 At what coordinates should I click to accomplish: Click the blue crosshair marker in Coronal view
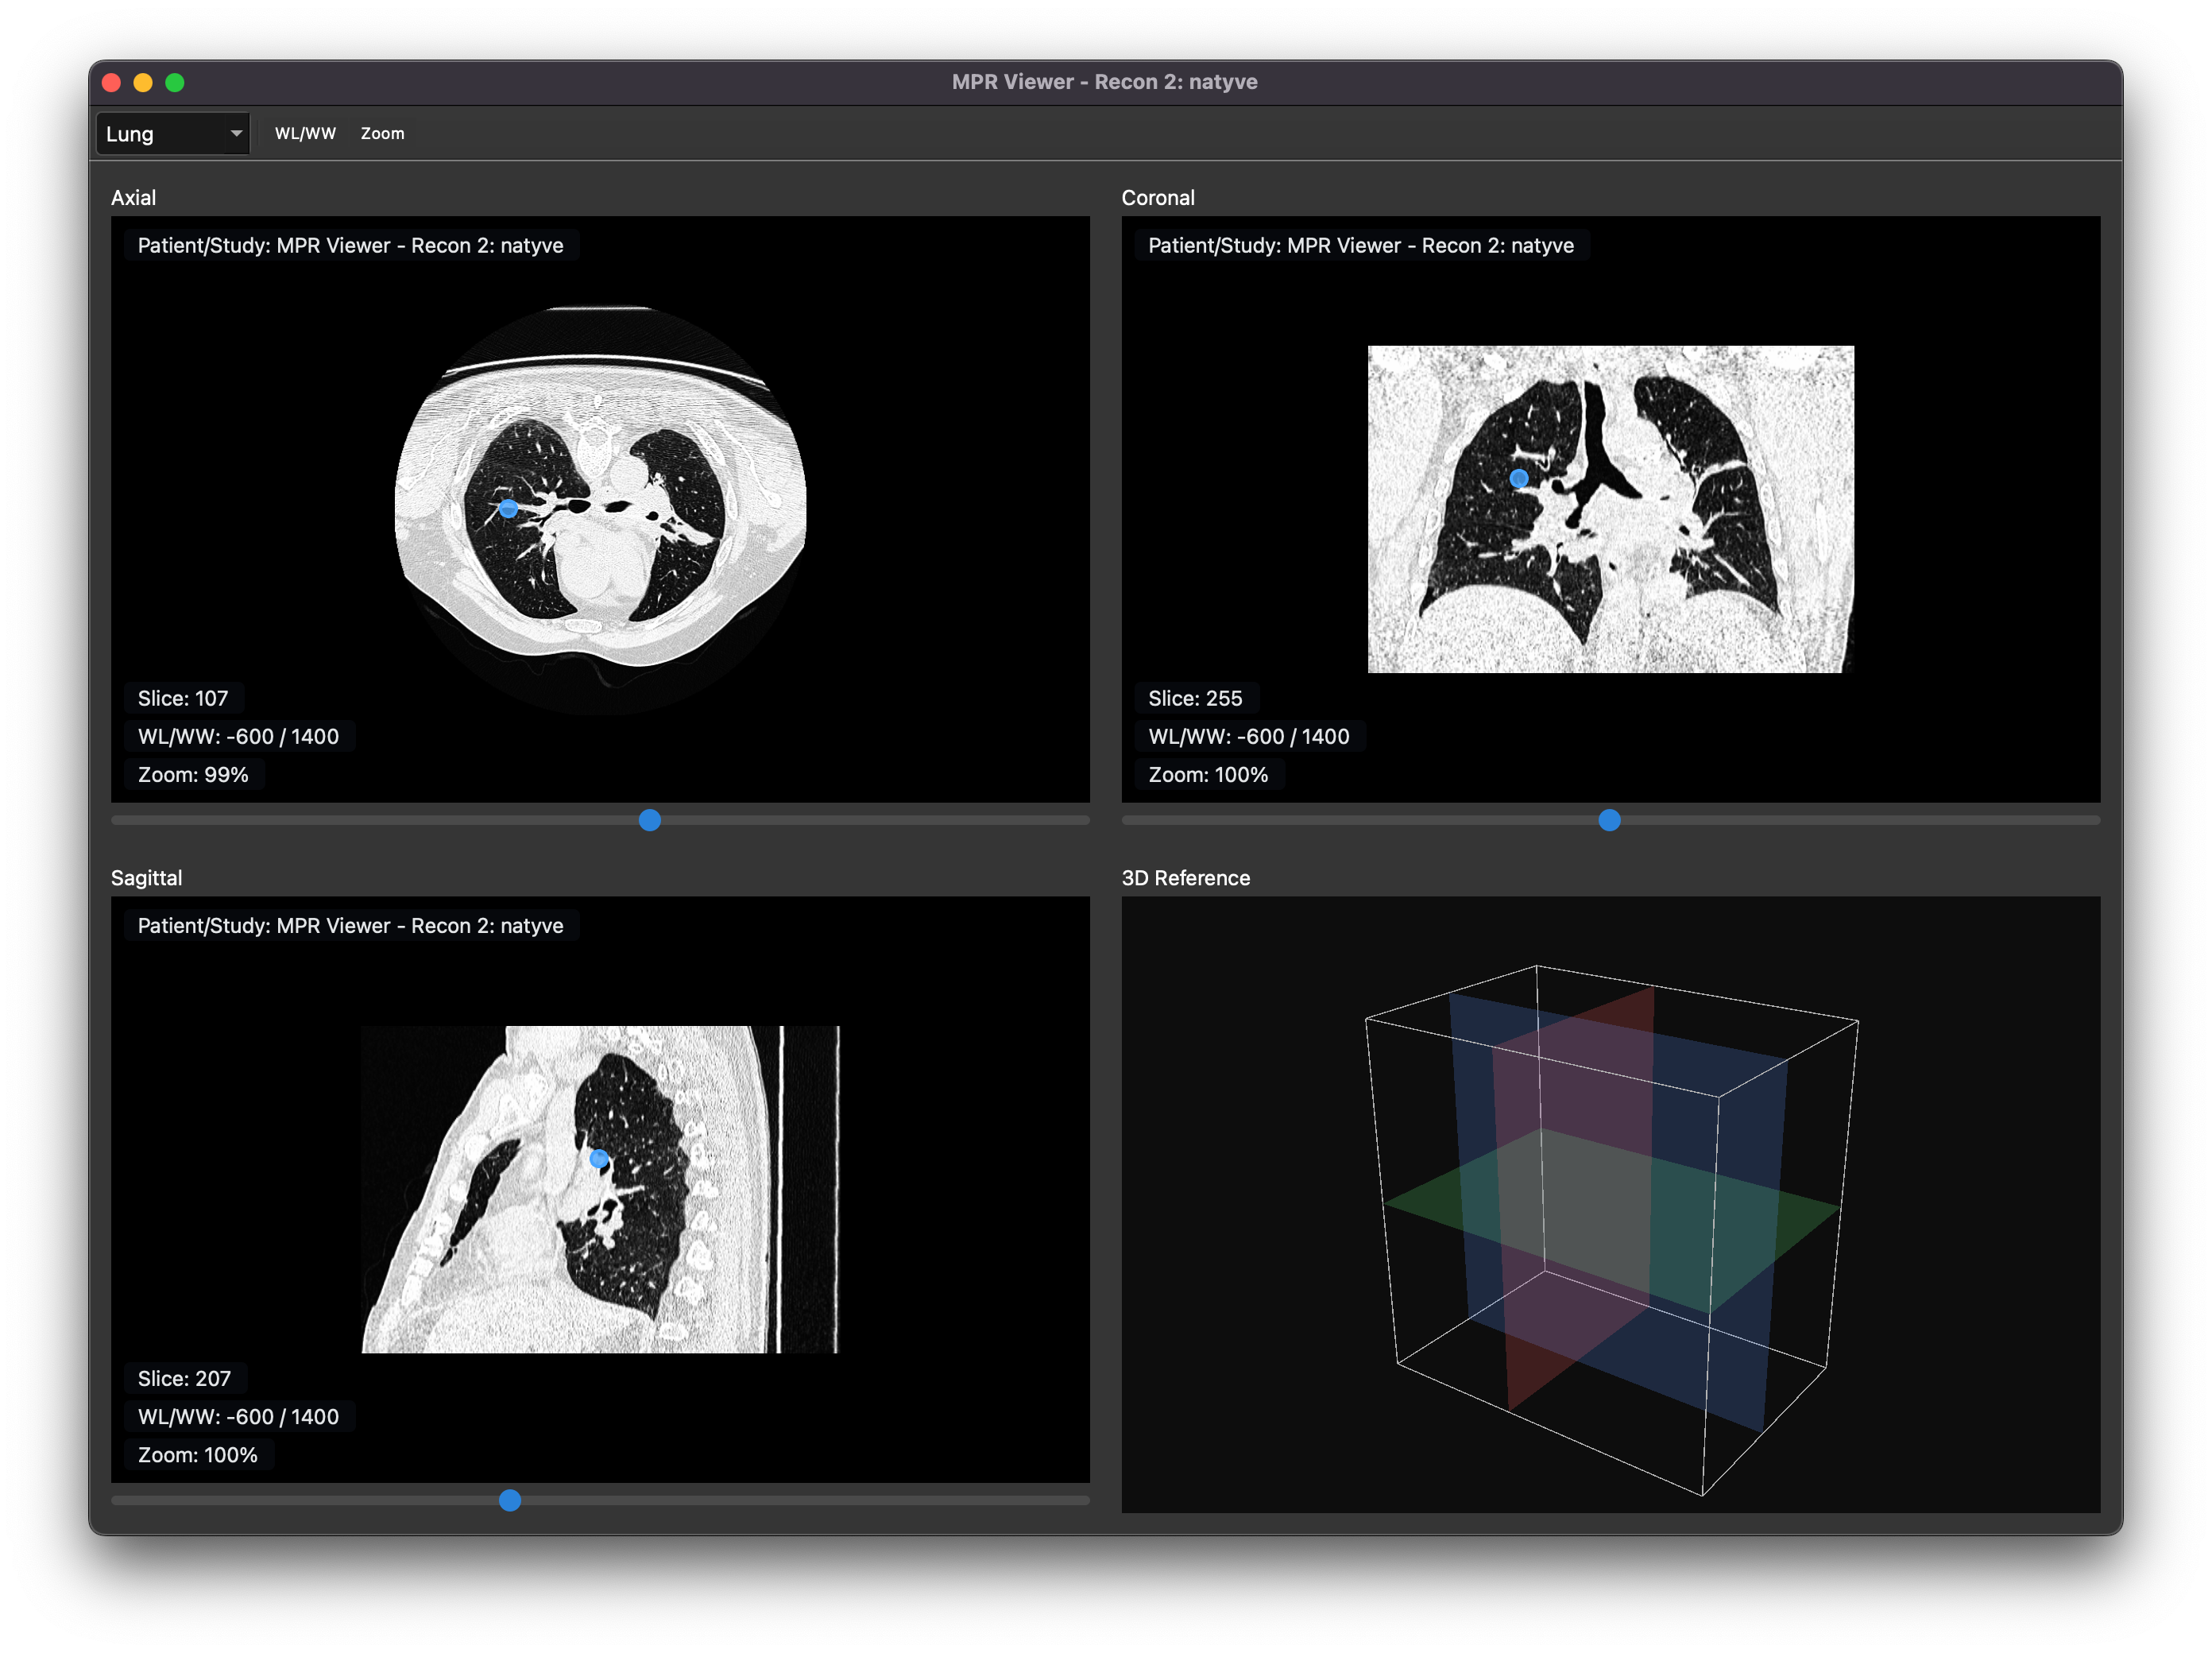pos(1519,478)
